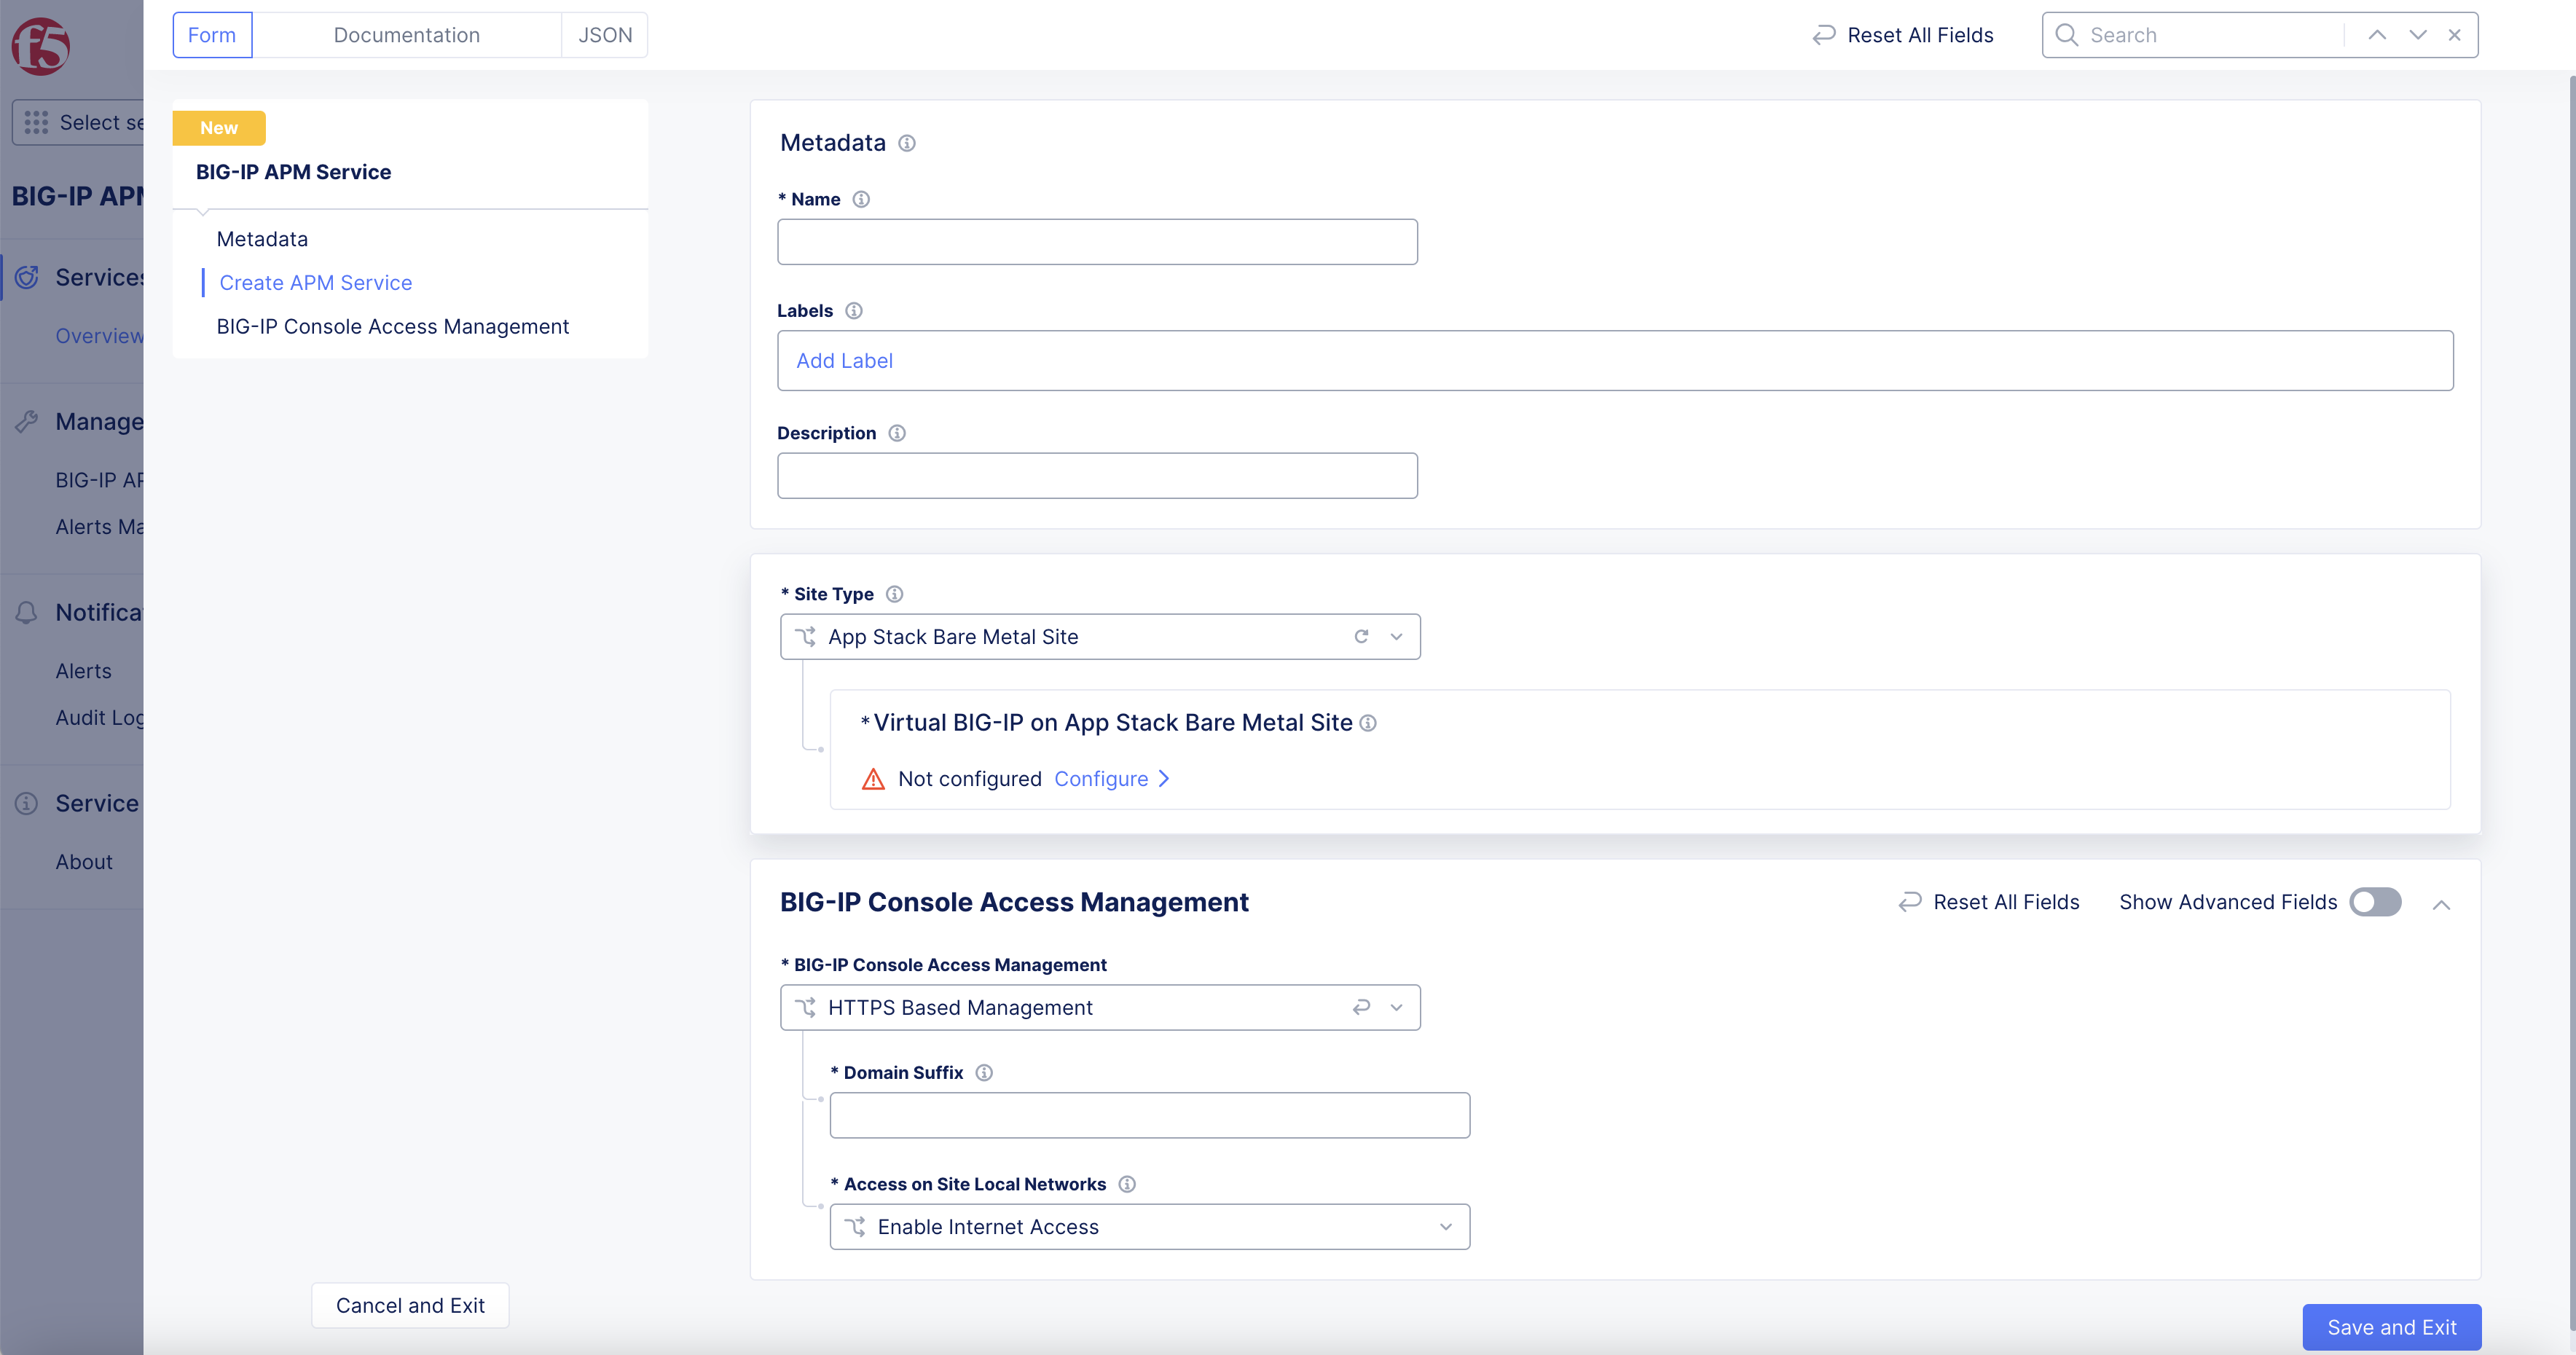The image size is (2576, 1355).
Task: Click the Domain Suffix input field
Action: point(1149,1115)
